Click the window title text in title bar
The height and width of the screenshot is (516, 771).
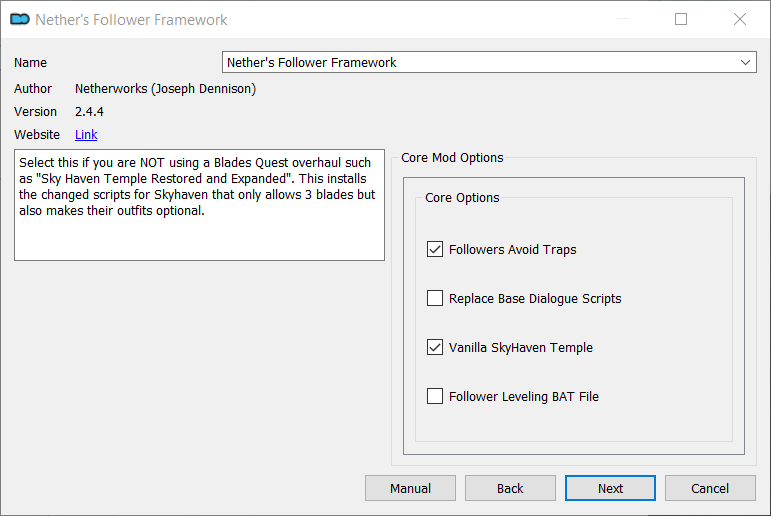(131, 20)
